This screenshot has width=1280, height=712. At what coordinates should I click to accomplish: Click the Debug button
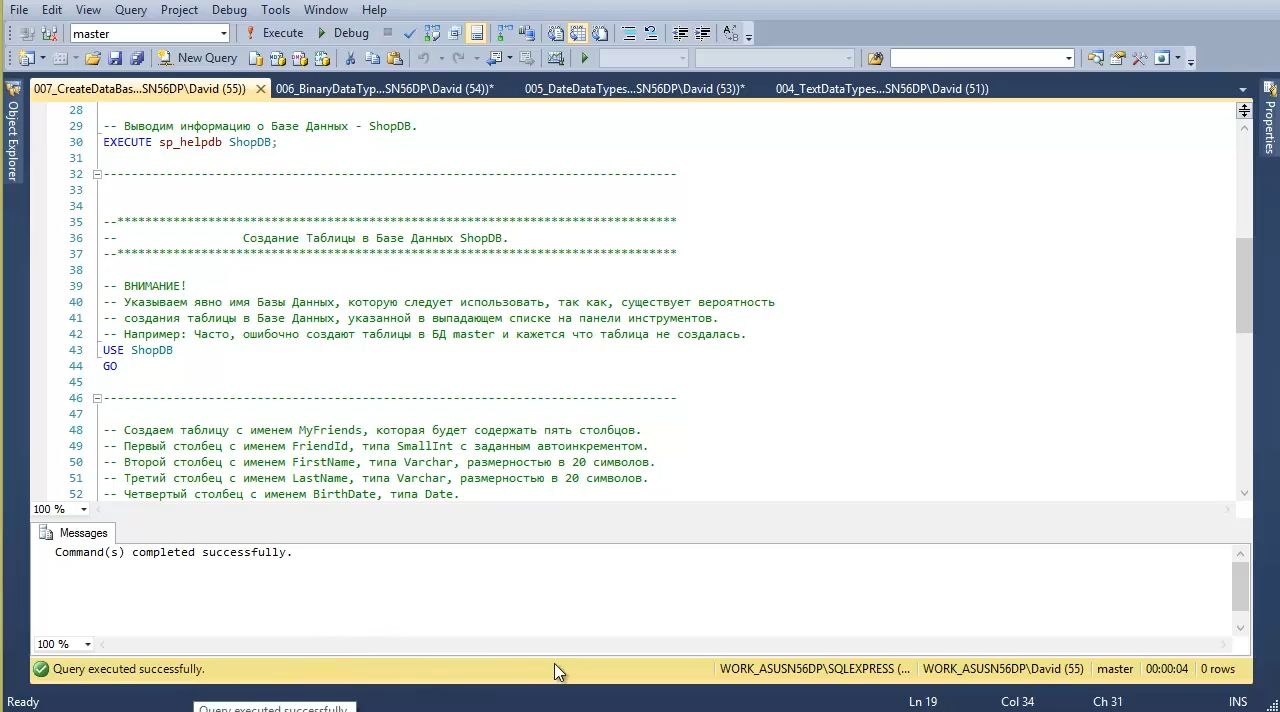[344, 33]
